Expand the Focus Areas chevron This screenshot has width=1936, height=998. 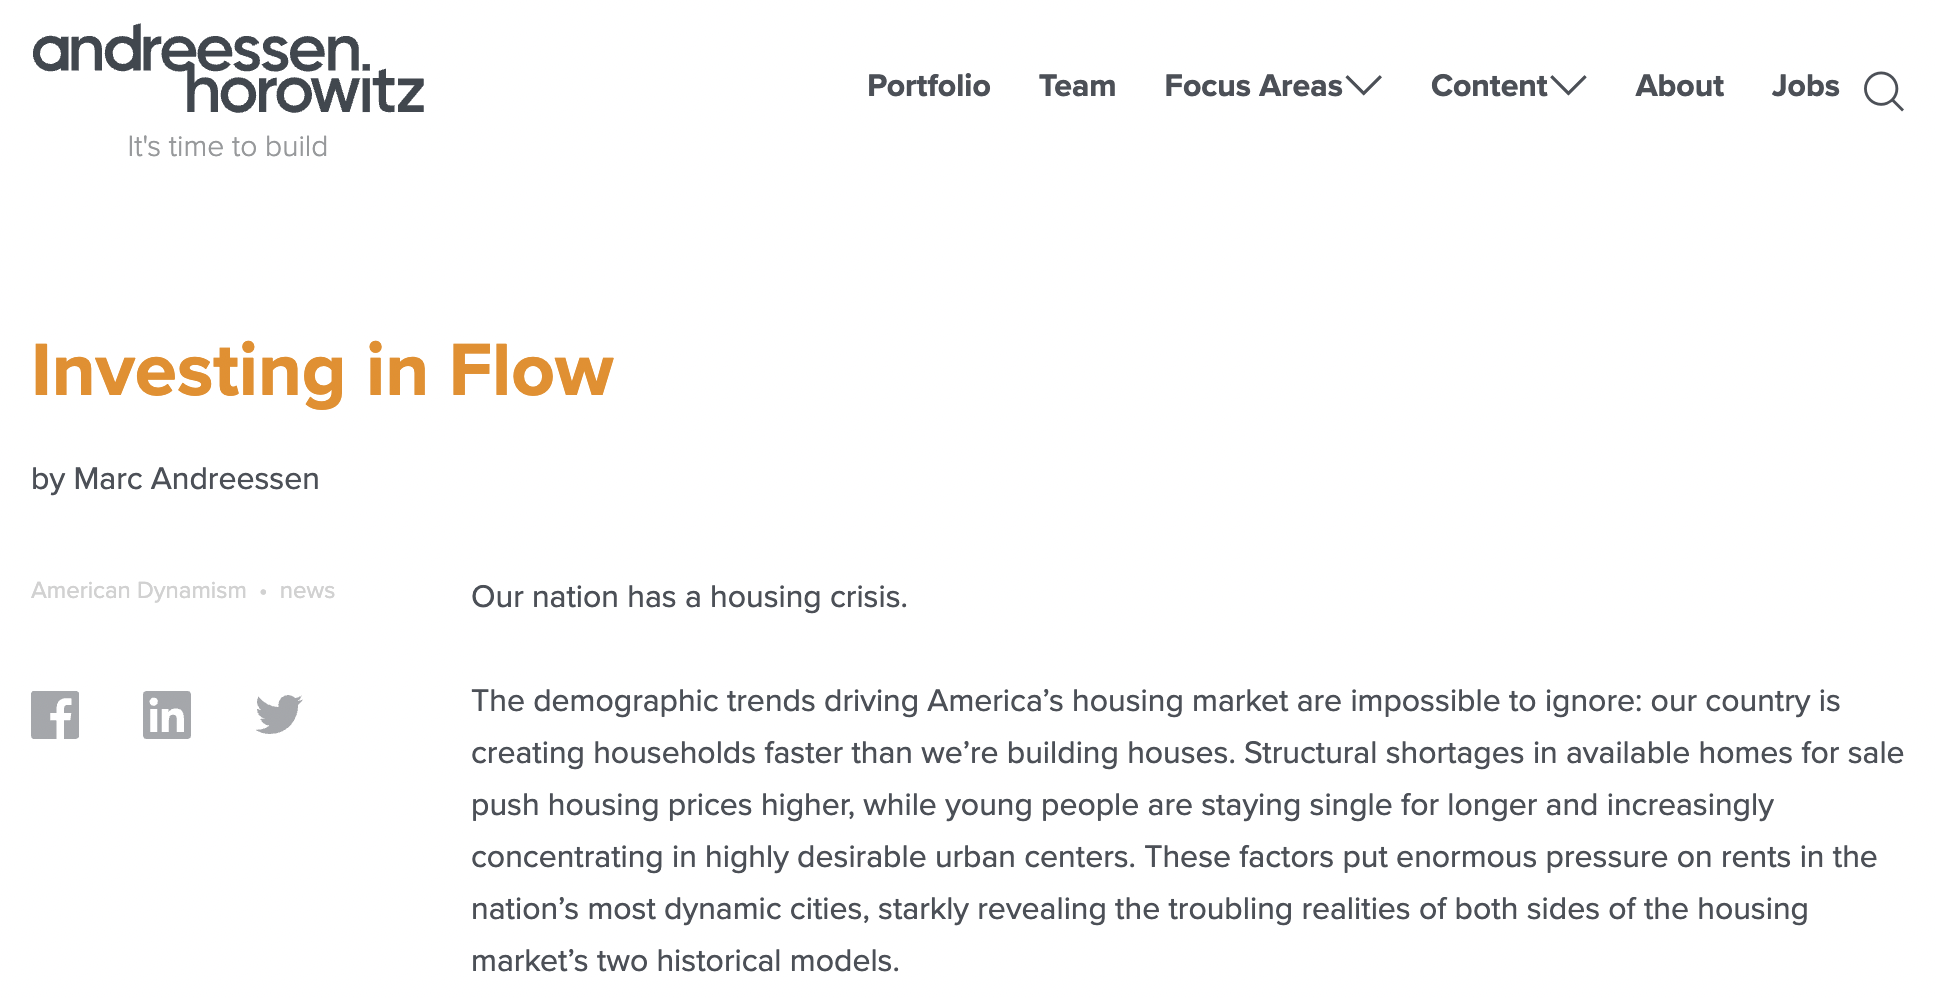pos(1364,86)
